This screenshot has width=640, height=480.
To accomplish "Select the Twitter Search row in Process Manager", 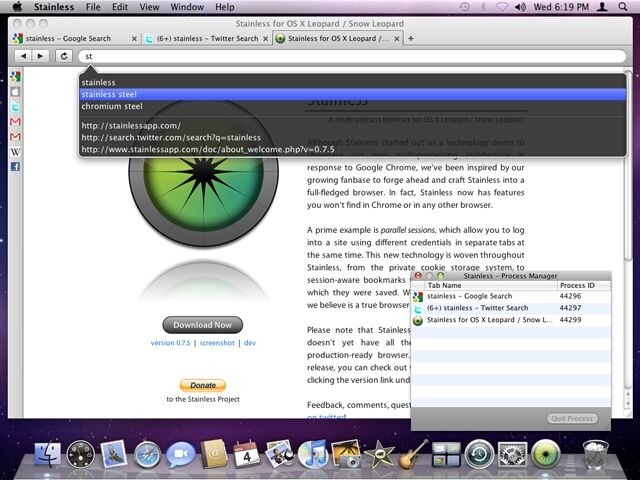I will point(511,308).
